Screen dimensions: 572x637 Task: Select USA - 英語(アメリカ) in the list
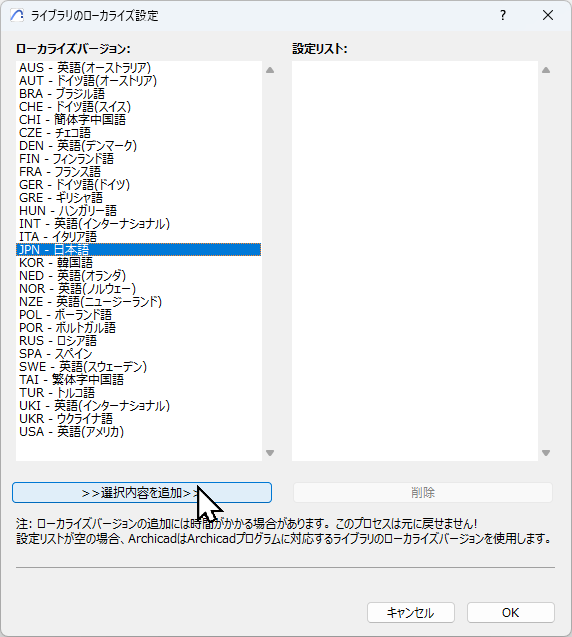[139, 431]
